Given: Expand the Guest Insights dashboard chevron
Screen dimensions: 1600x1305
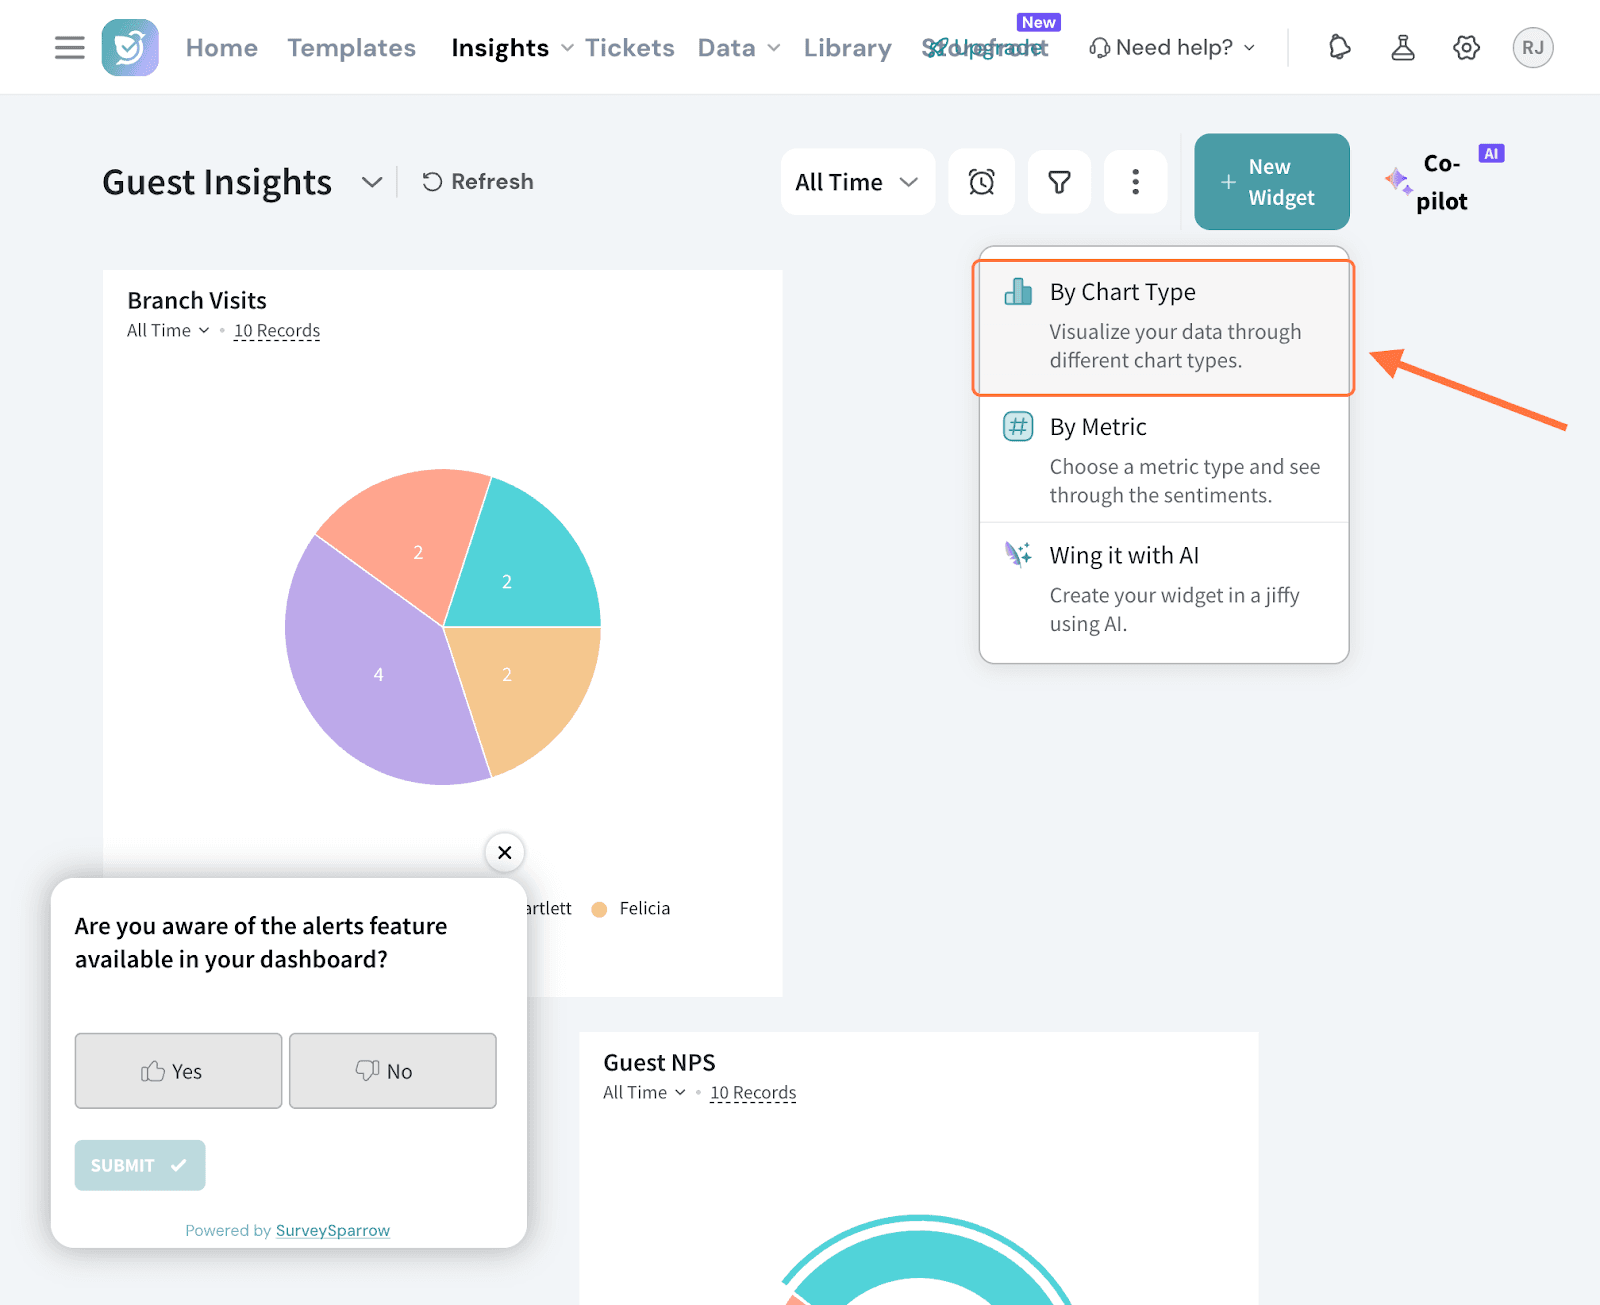Looking at the screenshot, I should click(372, 182).
